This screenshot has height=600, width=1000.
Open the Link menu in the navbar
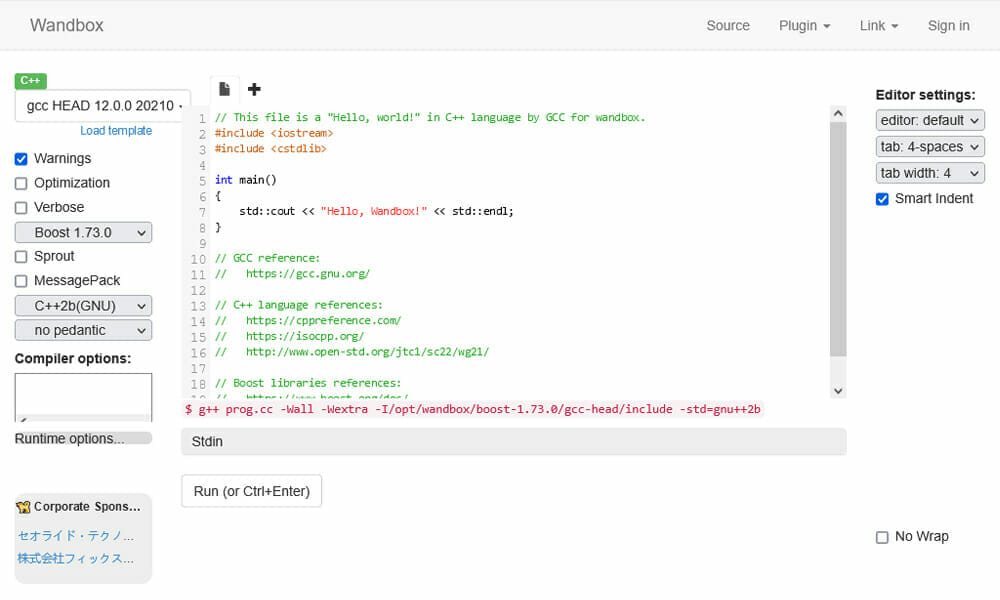tap(878, 26)
